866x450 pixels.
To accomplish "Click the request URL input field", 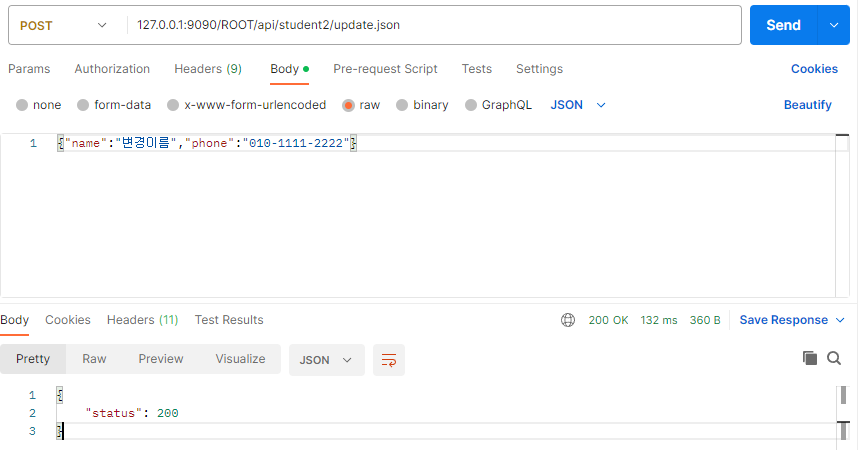I will (434, 25).
